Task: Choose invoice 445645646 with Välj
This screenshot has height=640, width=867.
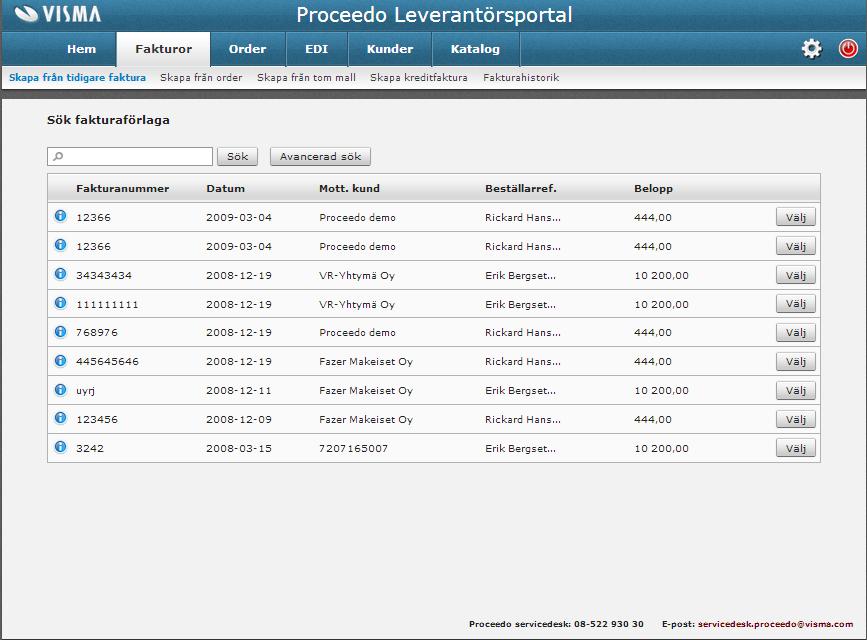Action: tap(796, 362)
